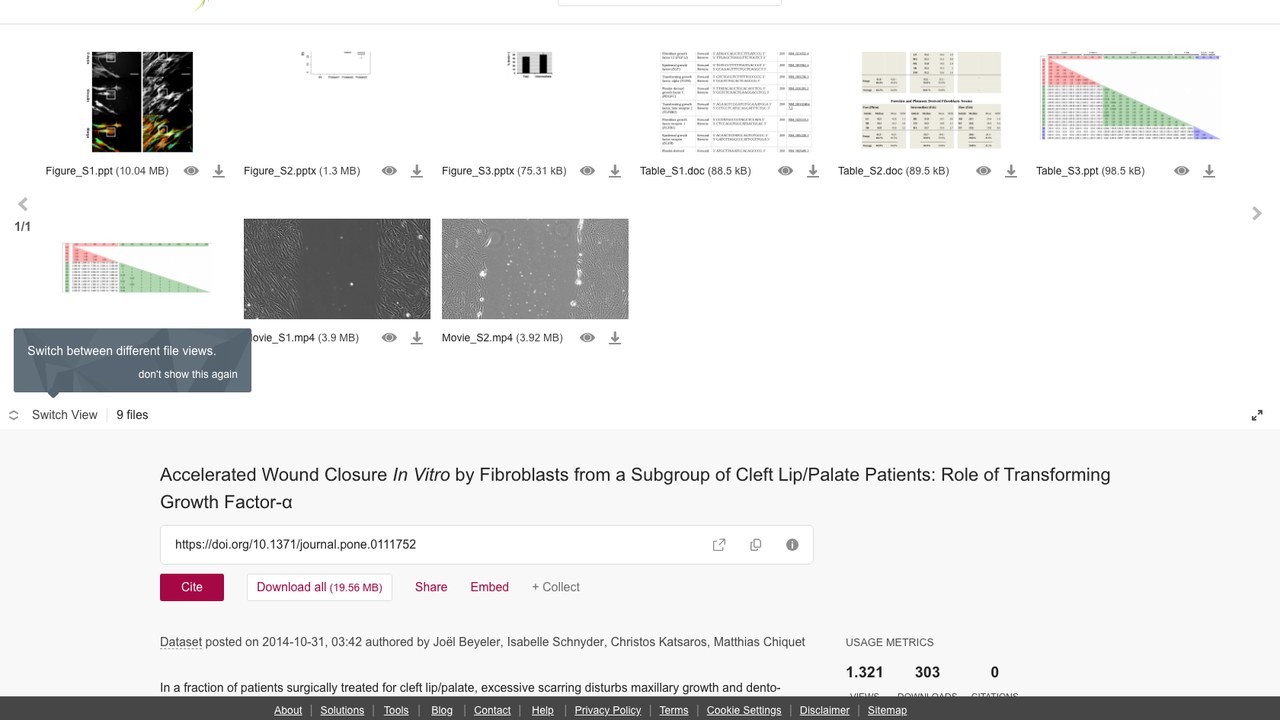Screen dimensions: 1280x720
Task: Download Table_S1.doc using arrow icon
Action: coord(813,171)
